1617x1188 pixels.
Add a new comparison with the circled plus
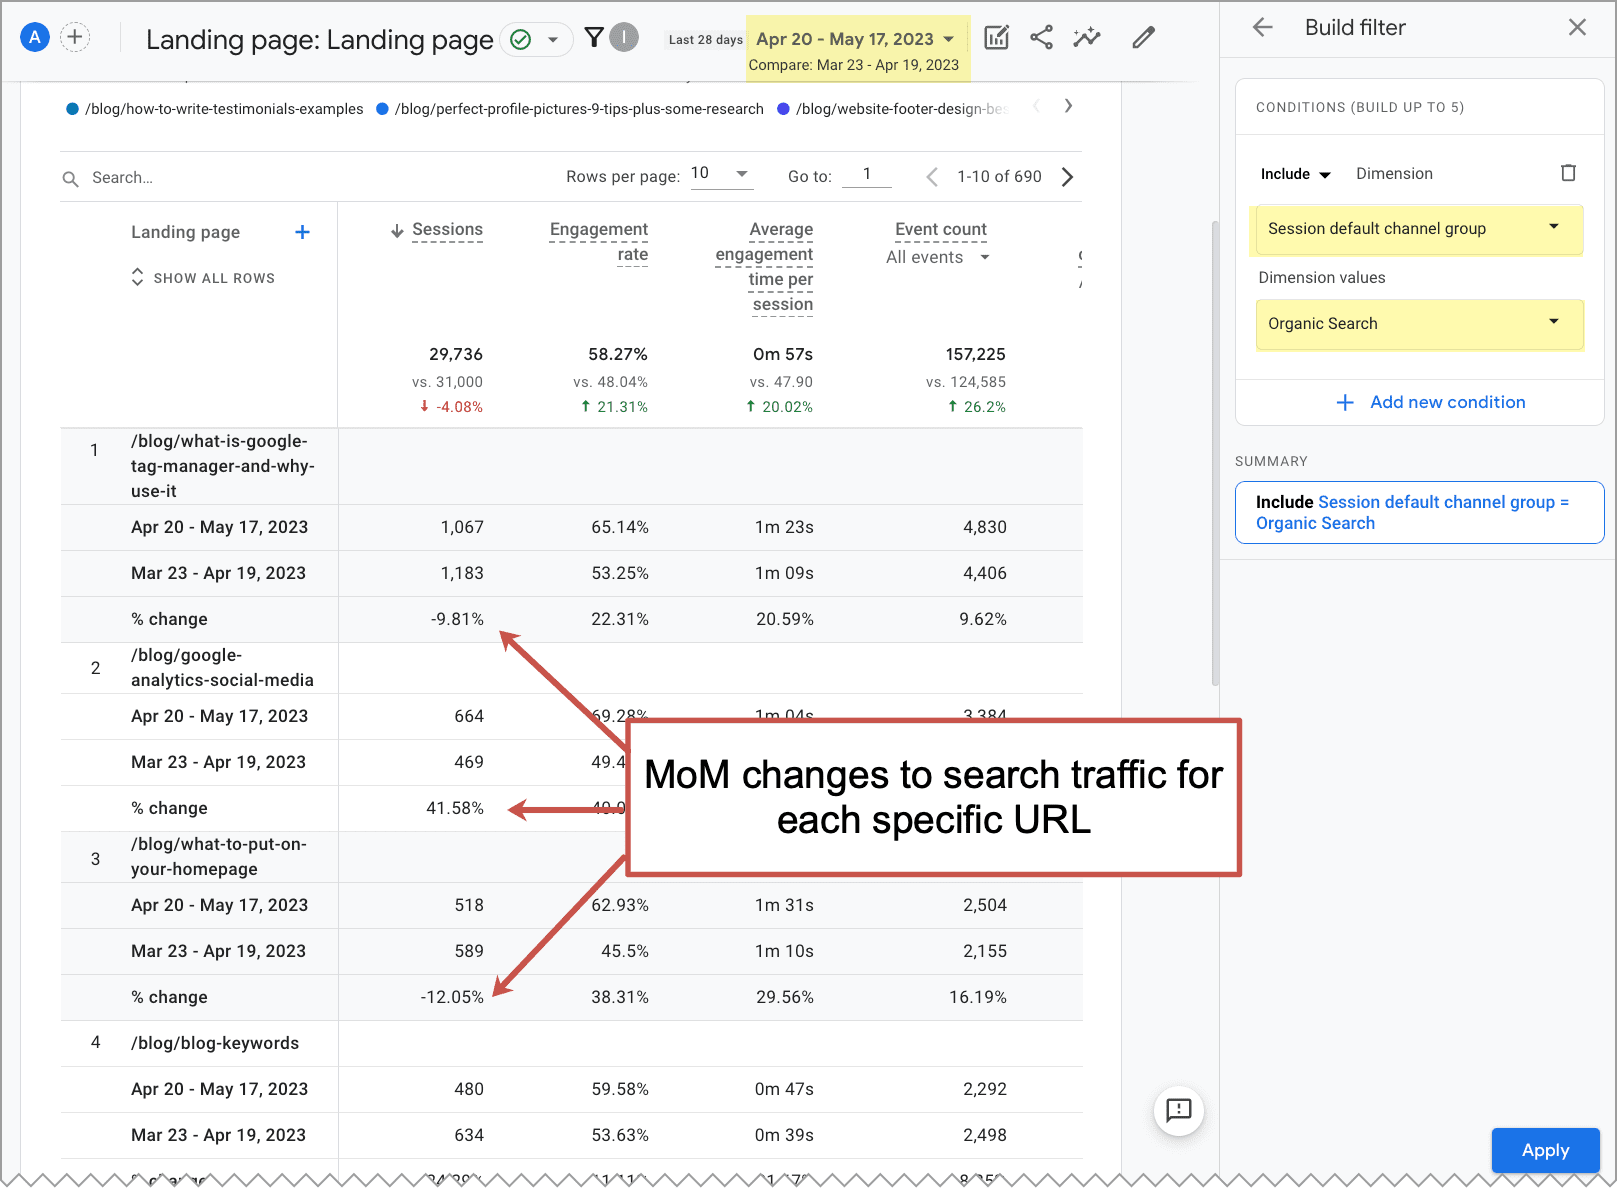click(75, 36)
